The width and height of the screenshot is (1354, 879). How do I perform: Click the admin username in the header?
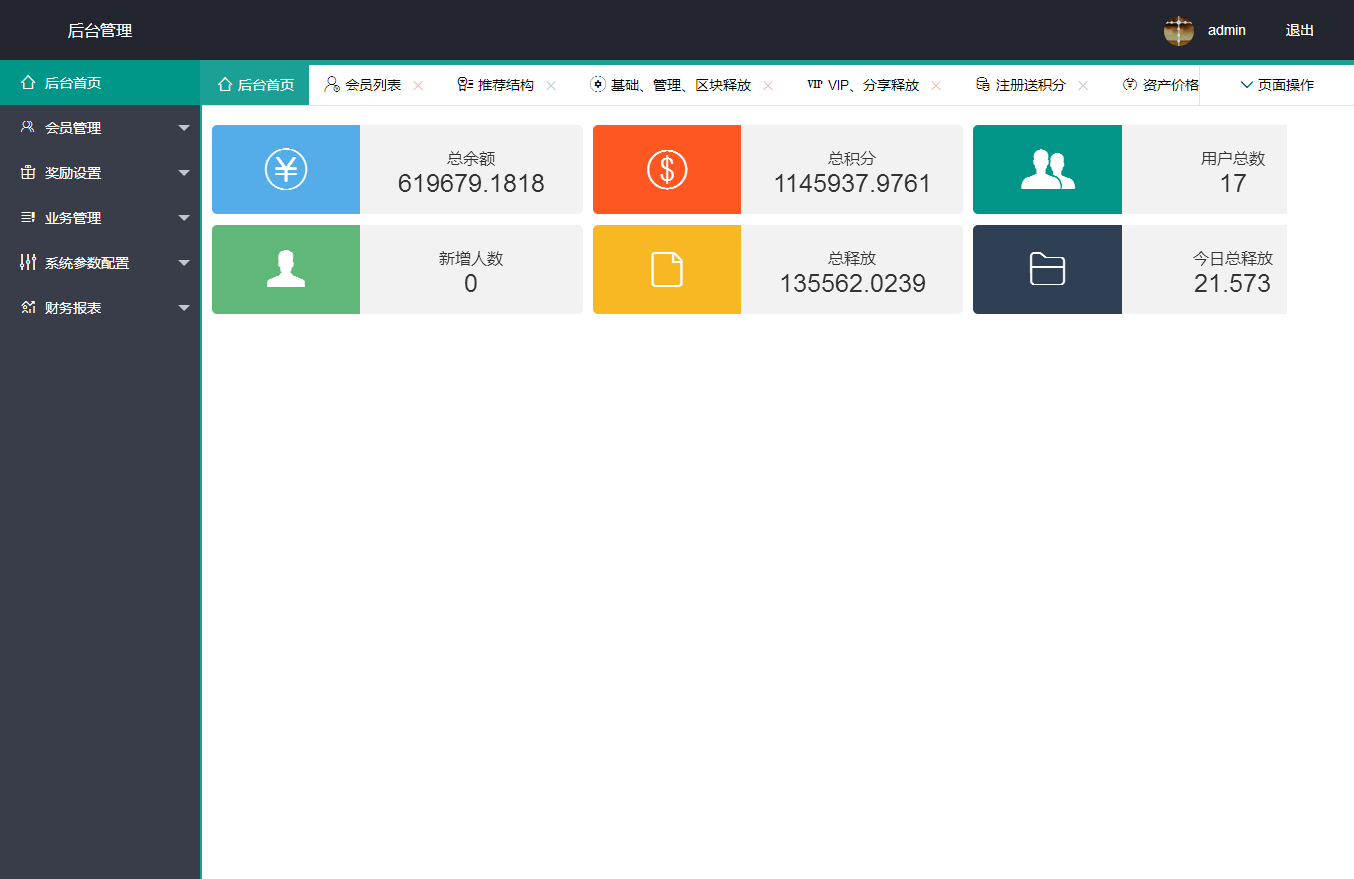1226,30
